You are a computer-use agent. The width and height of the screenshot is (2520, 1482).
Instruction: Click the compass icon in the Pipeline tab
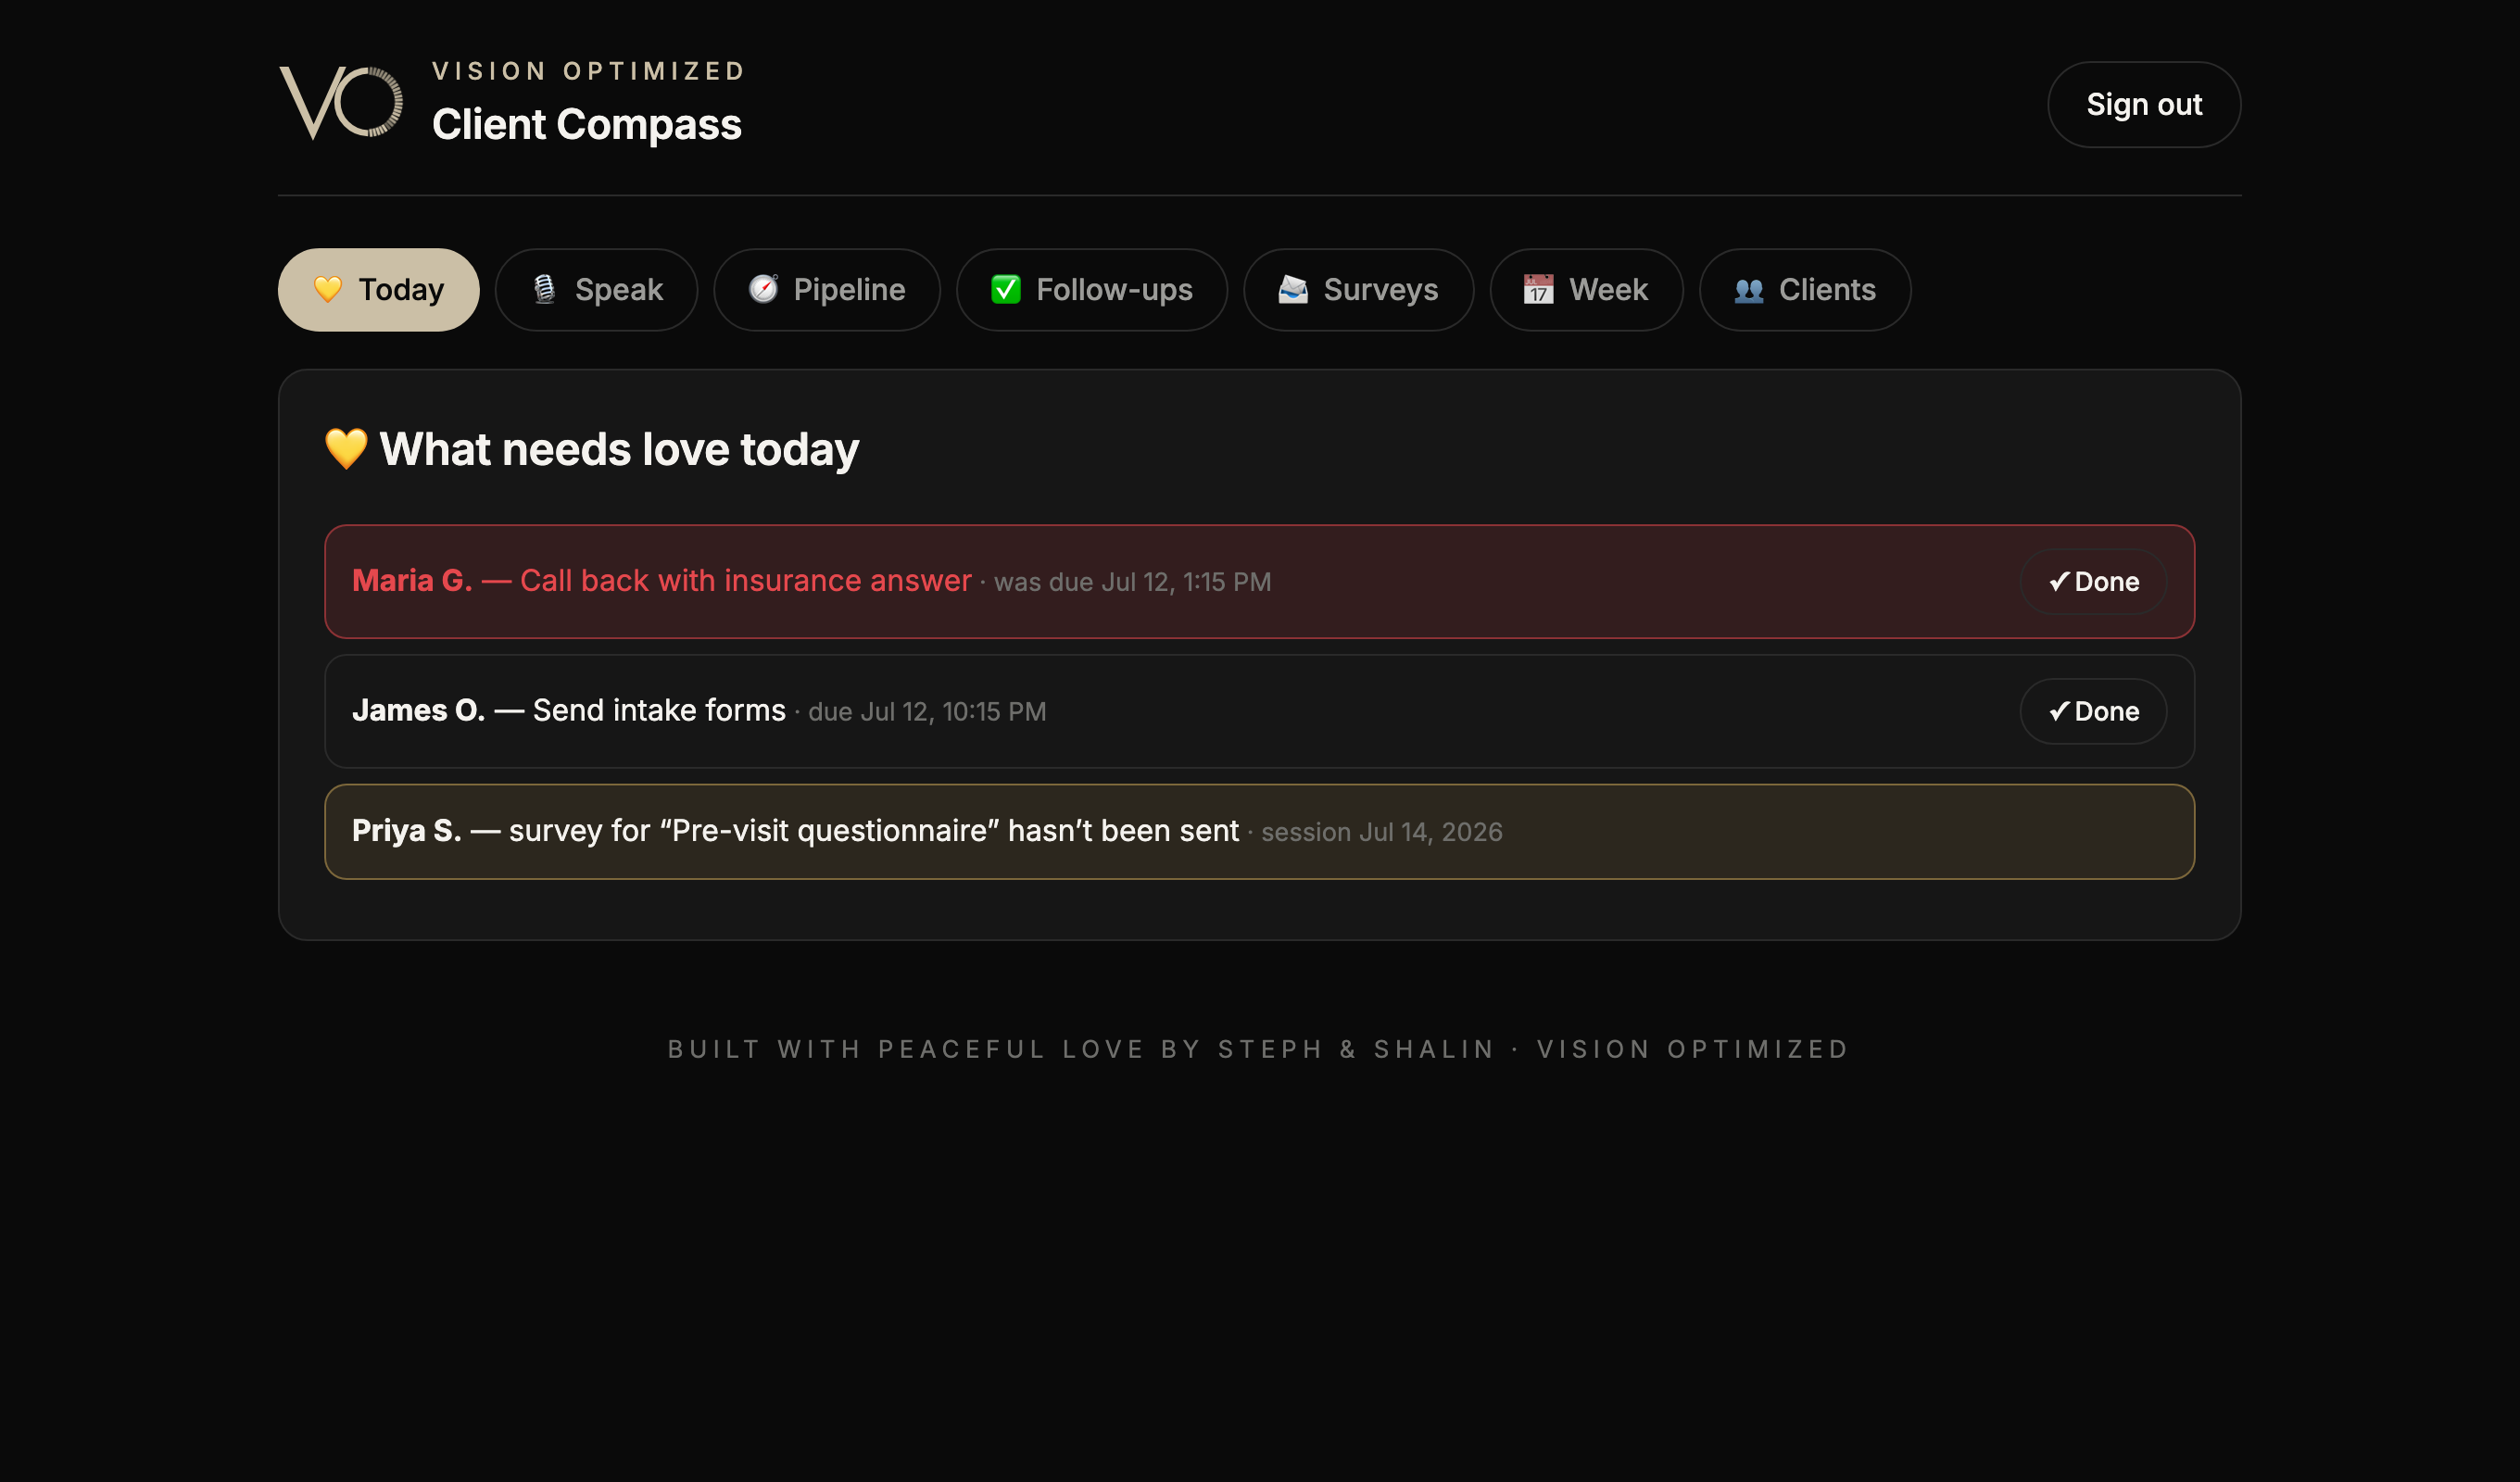tap(763, 290)
